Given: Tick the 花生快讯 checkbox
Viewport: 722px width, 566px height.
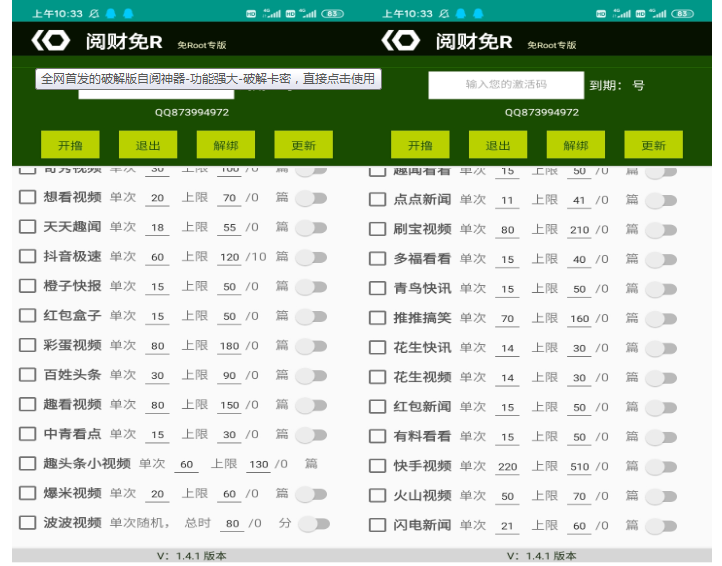Looking at the screenshot, I should pos(378,347).
